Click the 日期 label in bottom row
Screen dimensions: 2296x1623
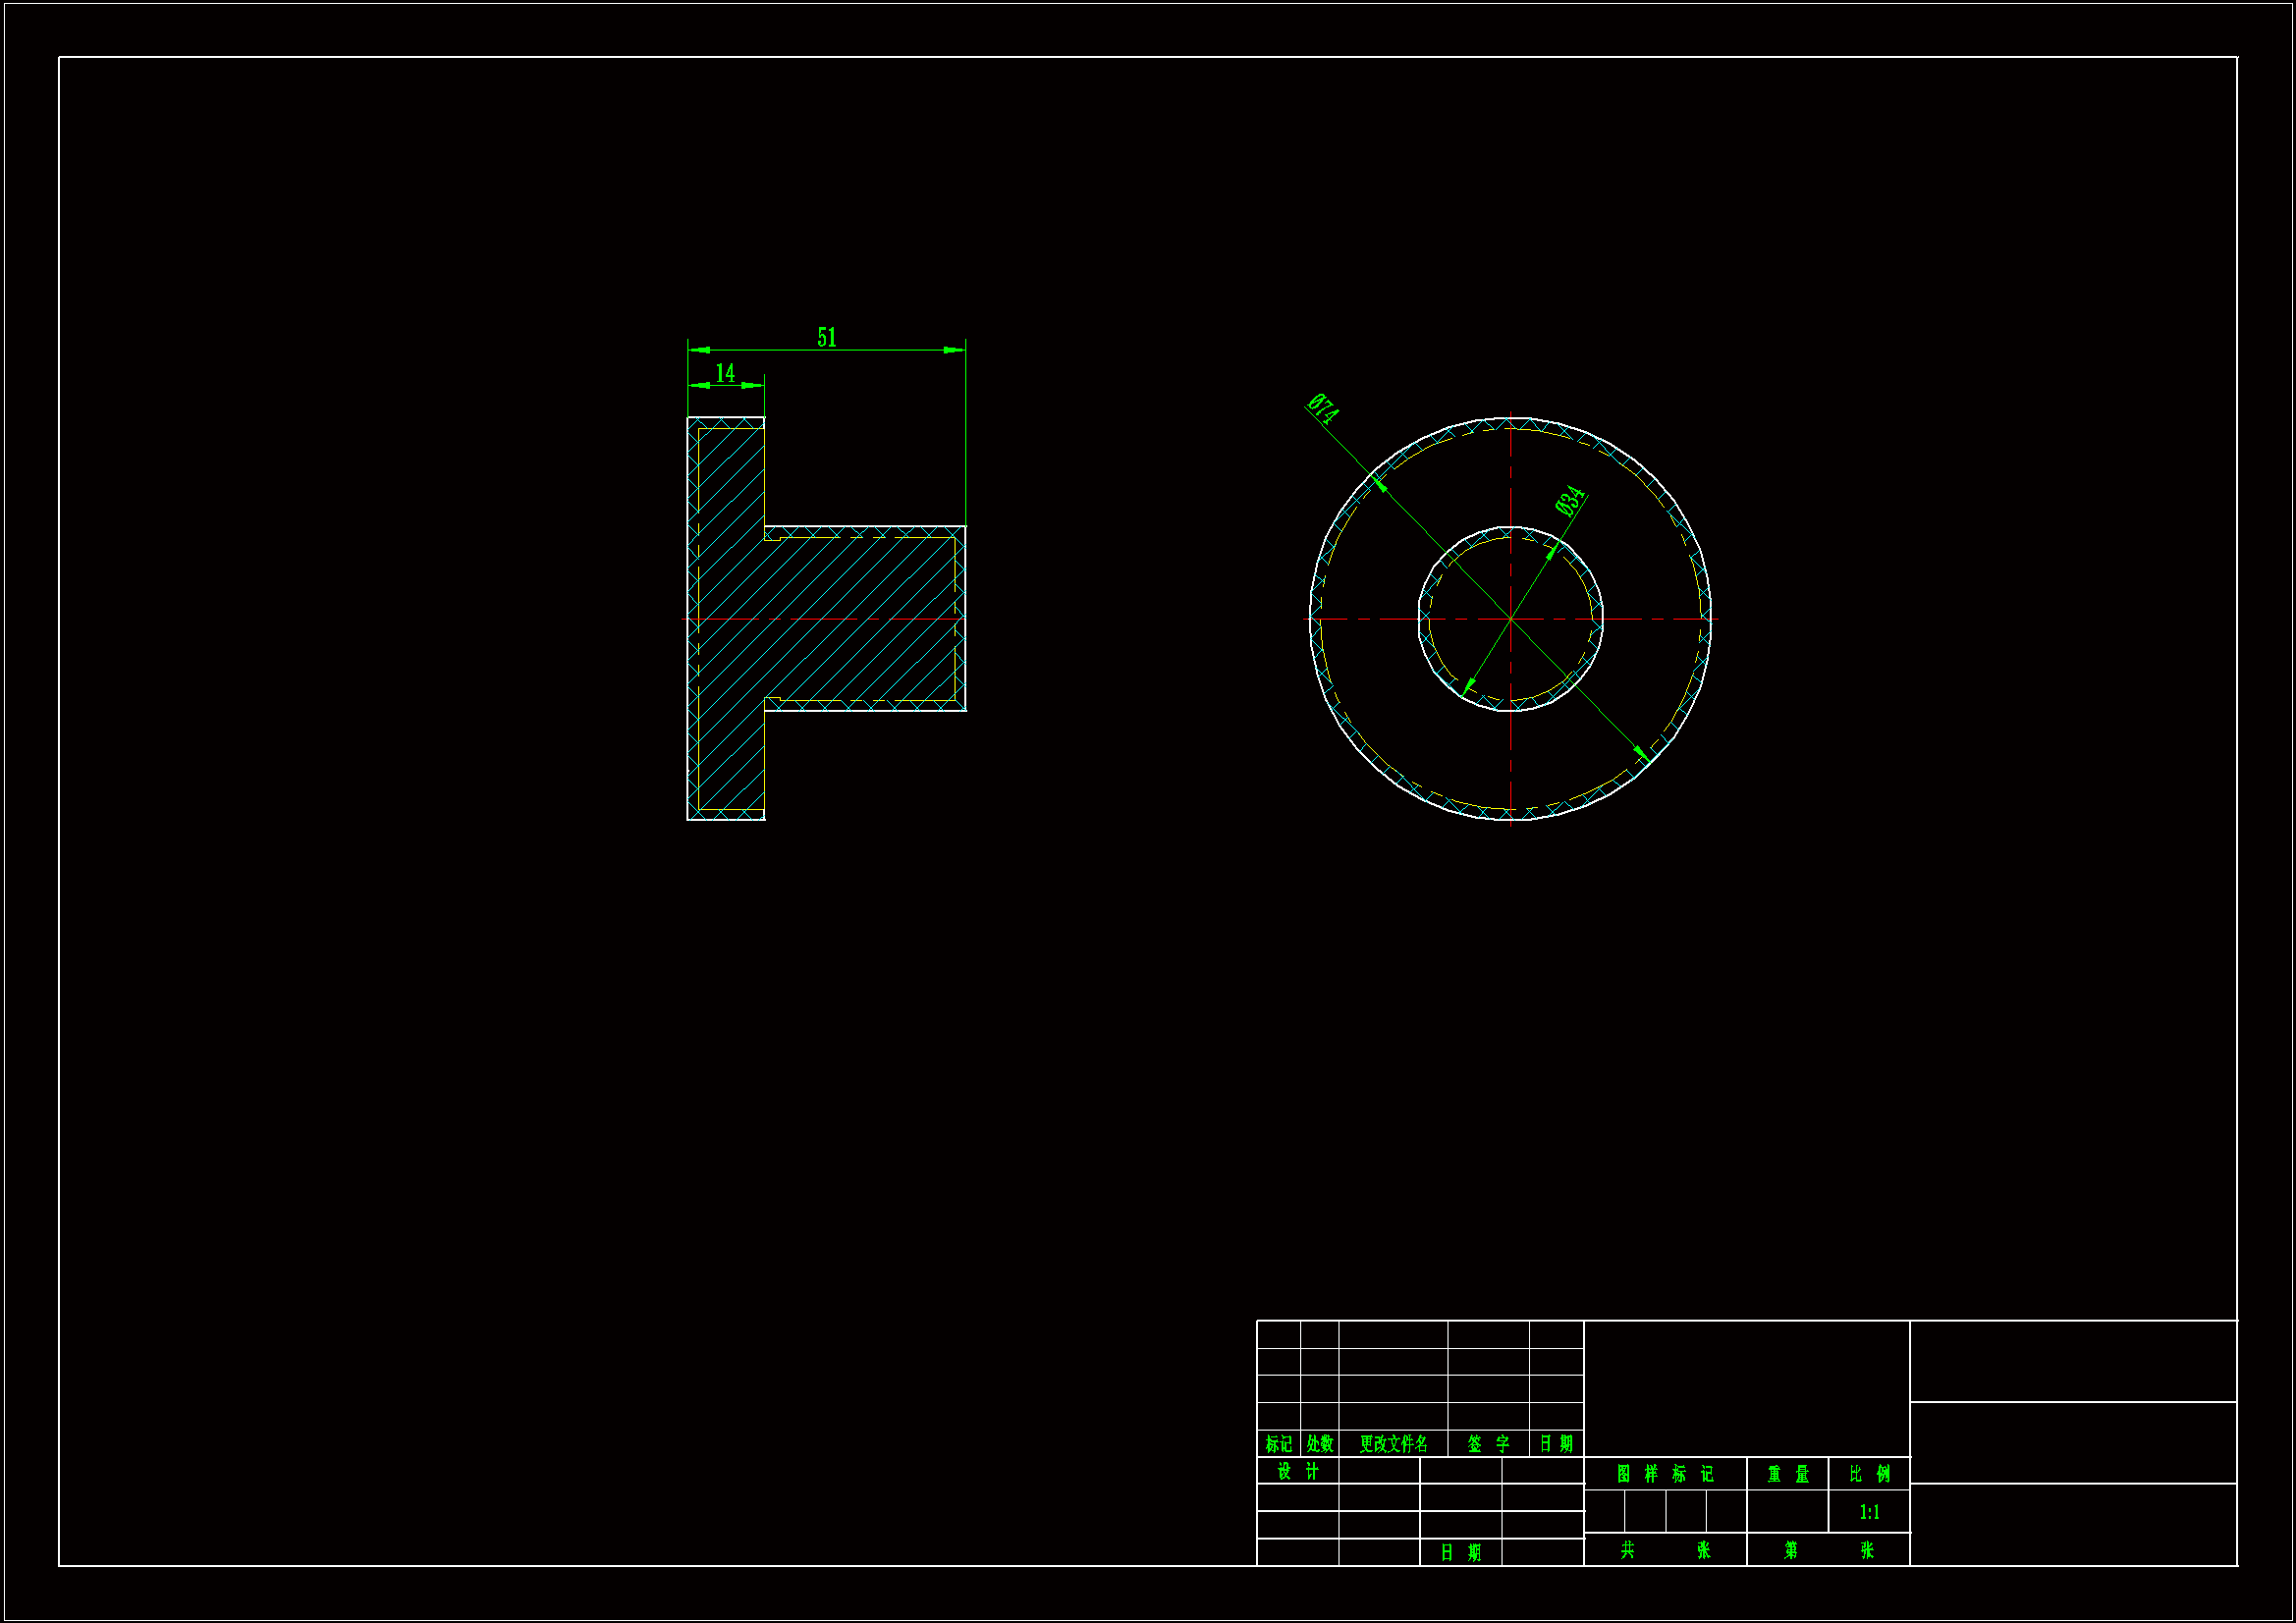pyautogui.click(x=1460, y=1552)
